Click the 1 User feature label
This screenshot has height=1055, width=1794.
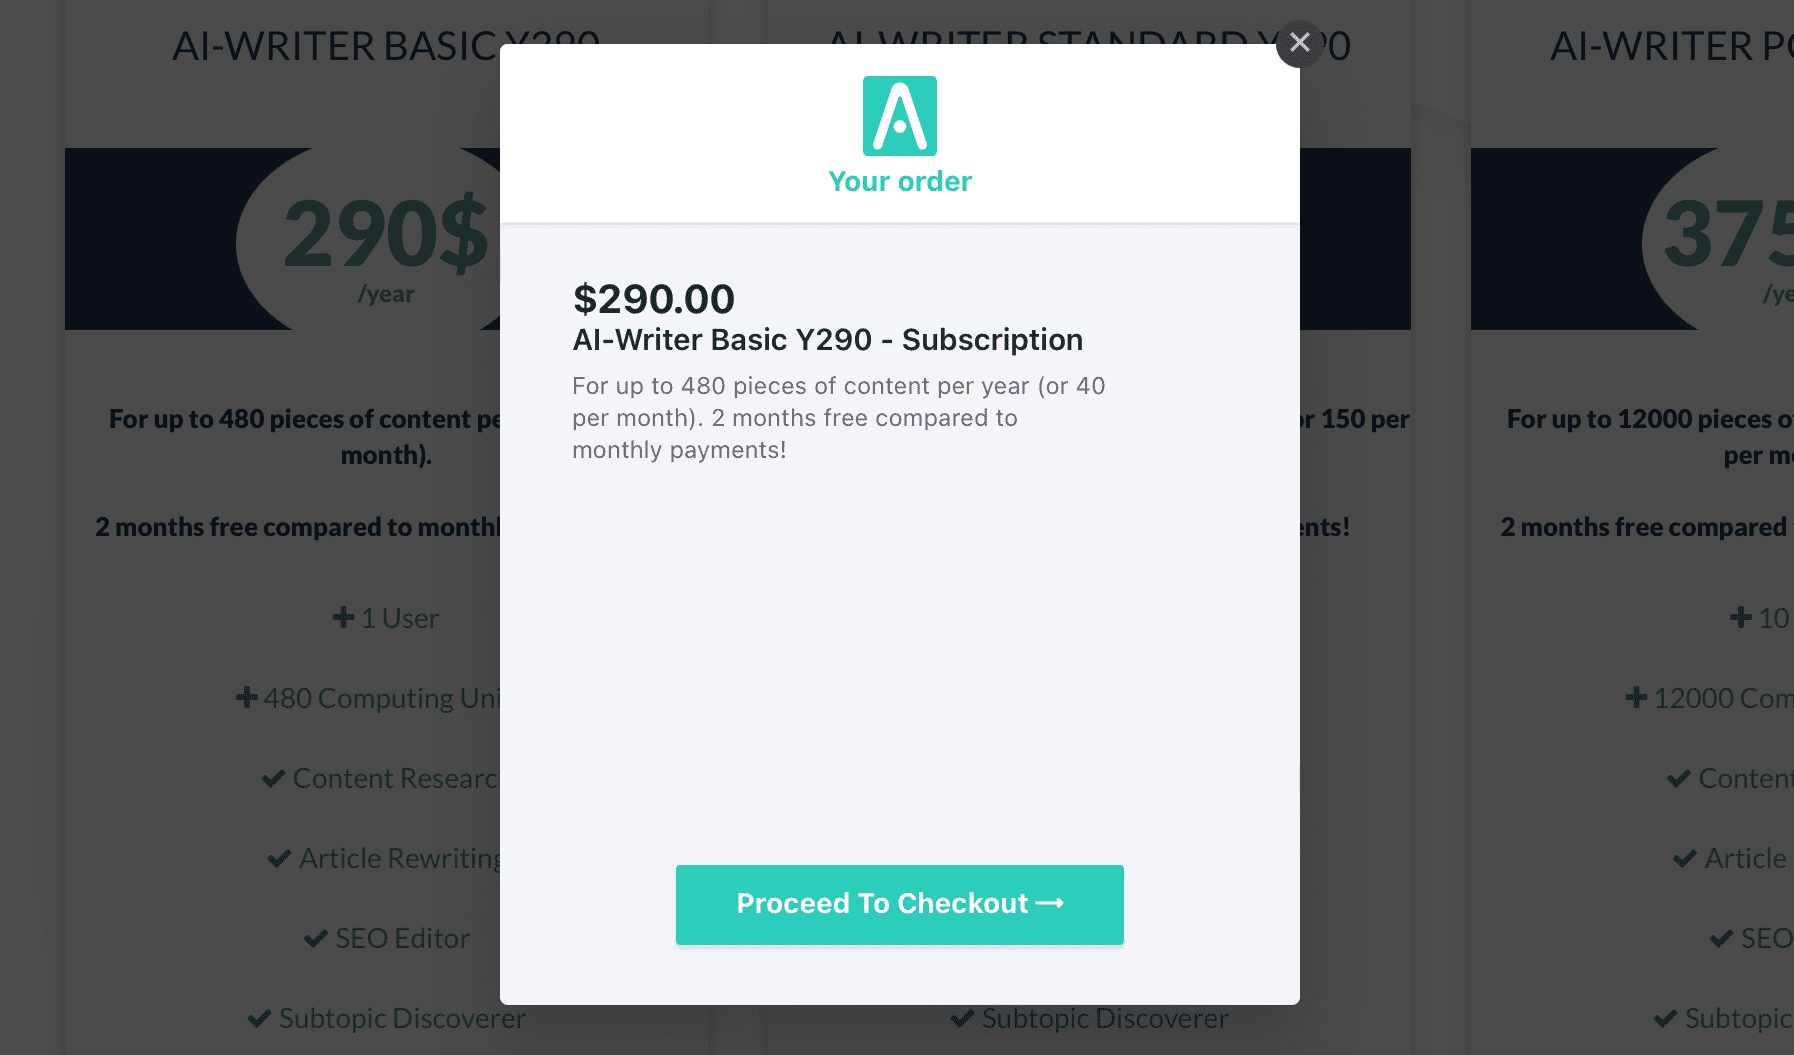tap(399, 618)
